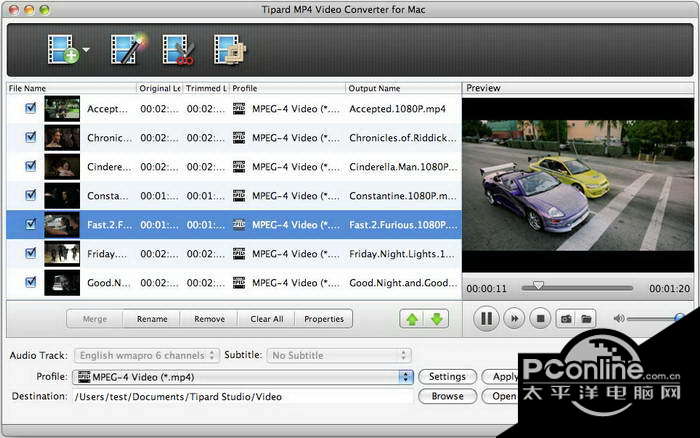
Task: Uncheck the Friday Night Lights checkbox
Action: pyautogui.click(x=30, y=253)
